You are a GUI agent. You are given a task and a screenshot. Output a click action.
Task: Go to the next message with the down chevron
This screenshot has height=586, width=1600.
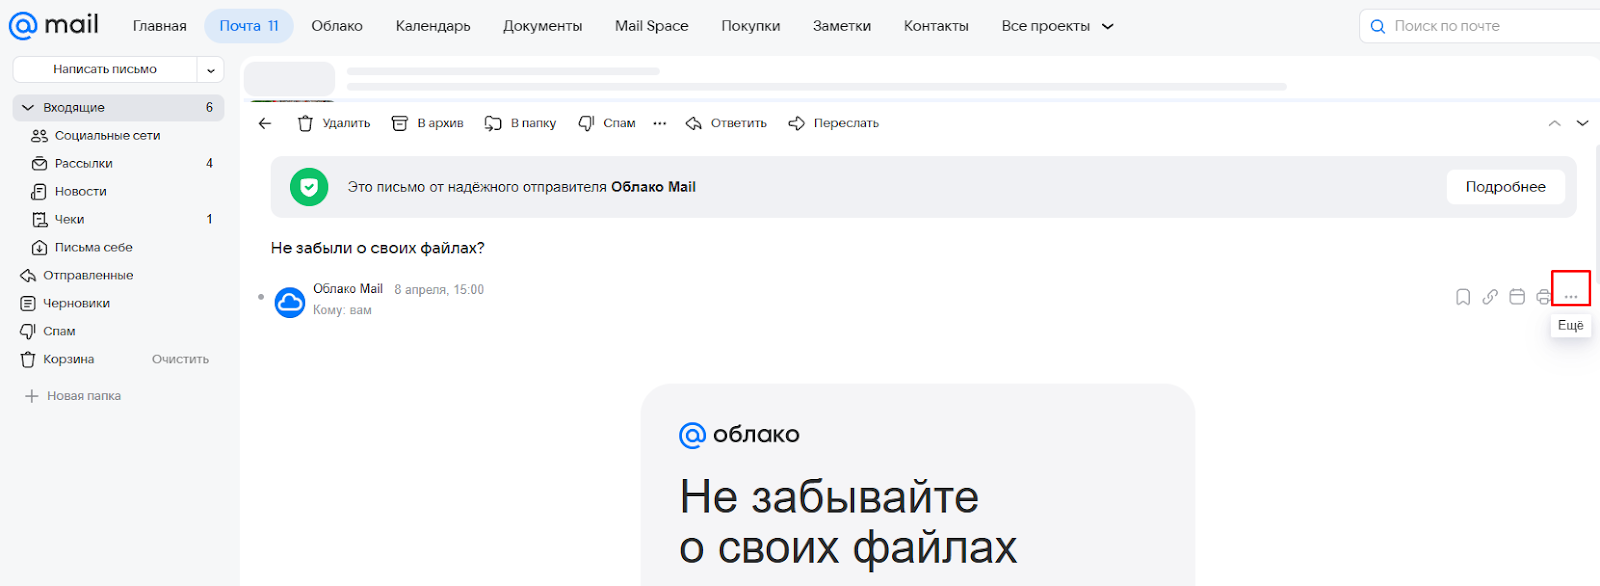click(1582, 123)
